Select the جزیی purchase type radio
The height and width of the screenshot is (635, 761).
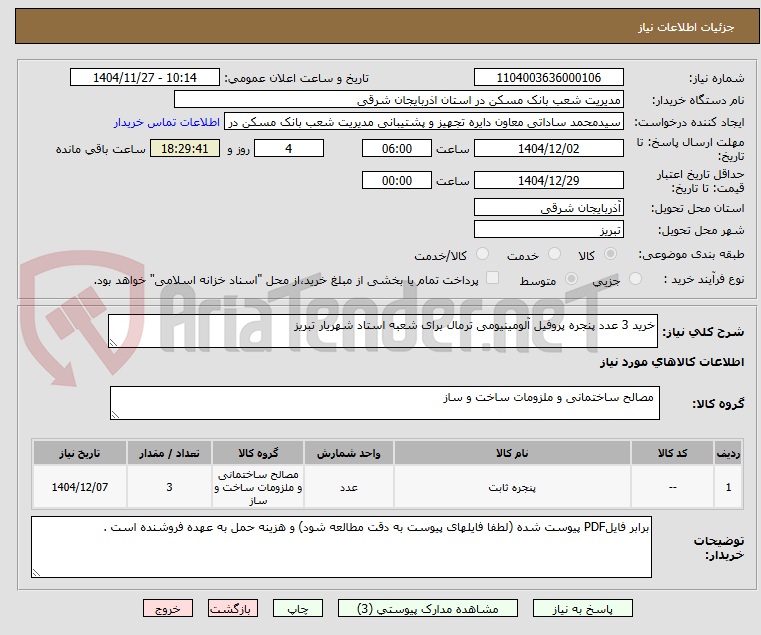coord(635,279)
